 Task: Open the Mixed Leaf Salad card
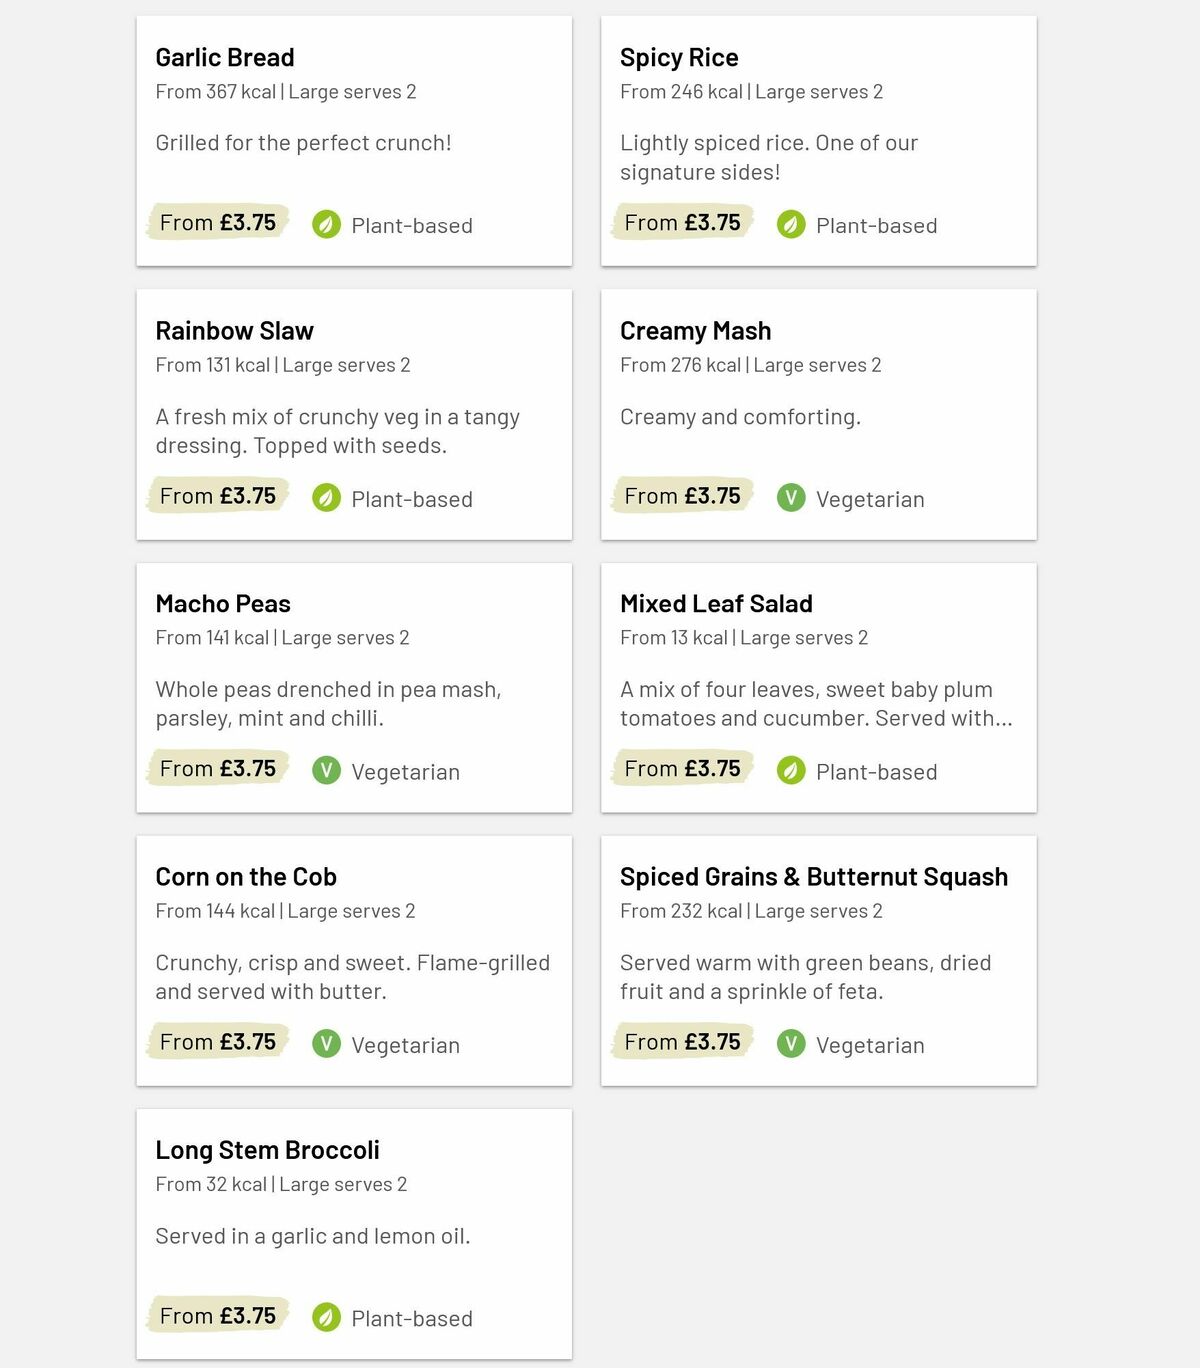coord(817,686)
